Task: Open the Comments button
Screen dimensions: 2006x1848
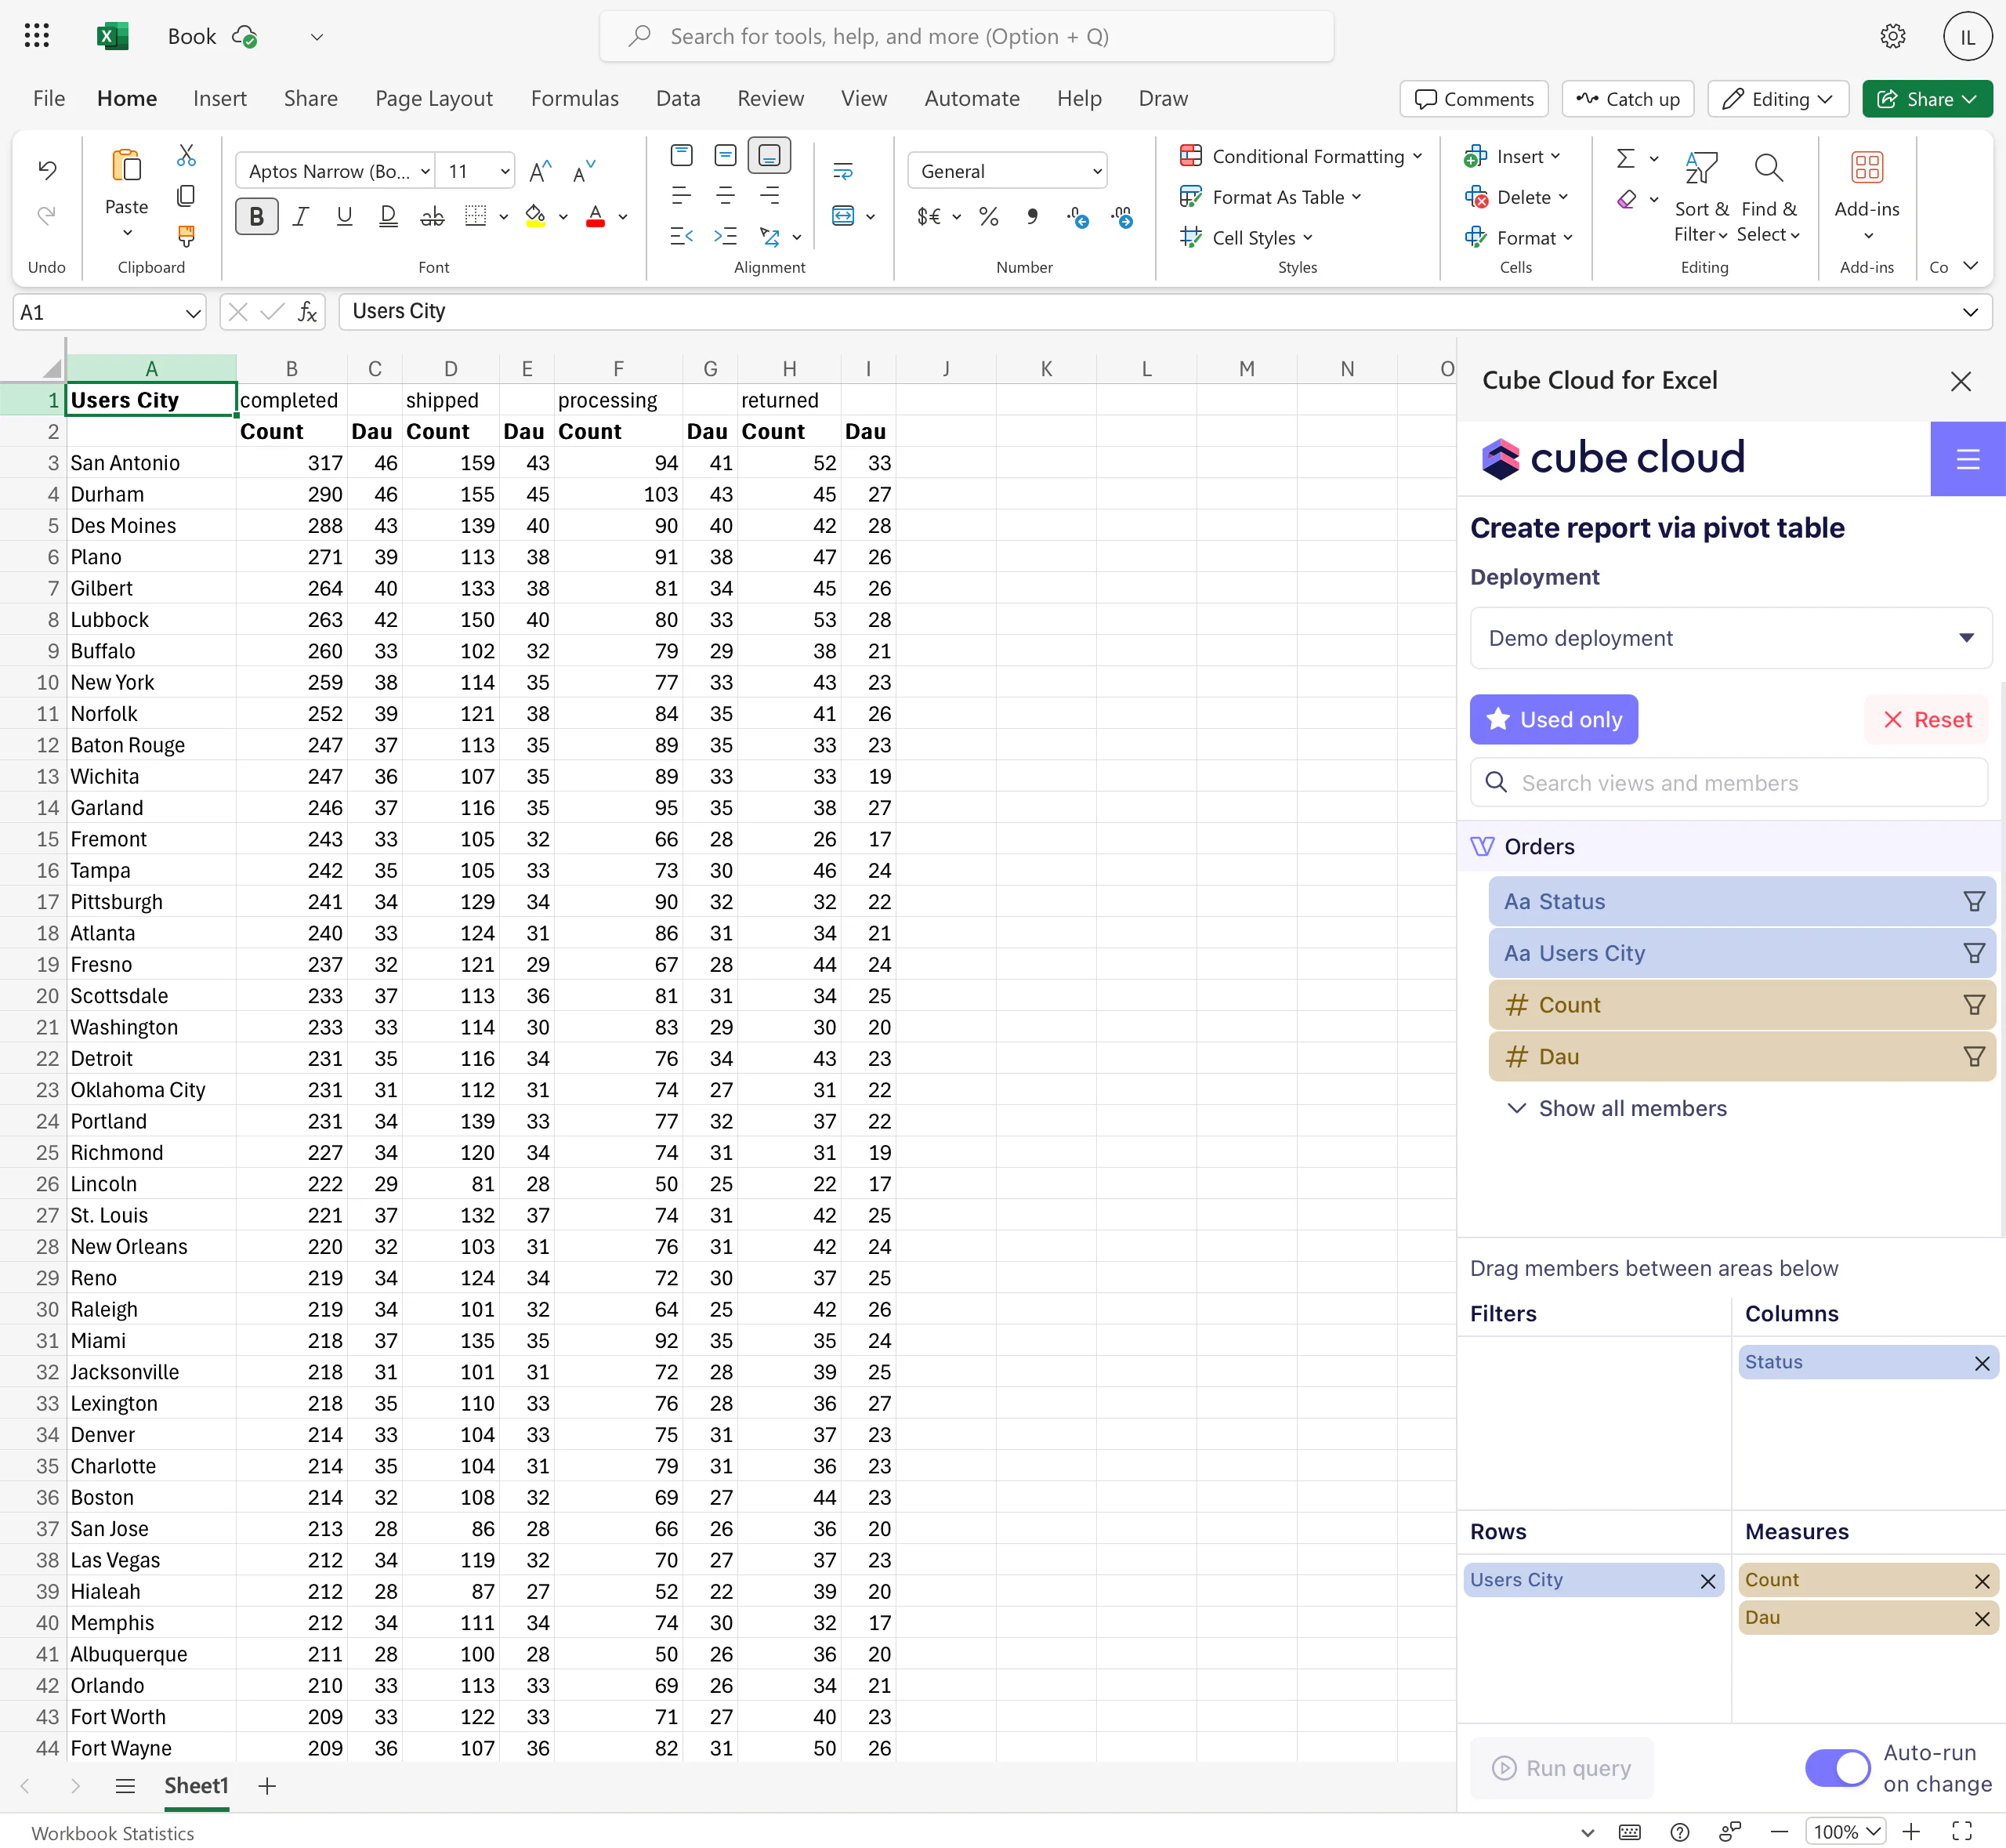Action: pos(1473,98)
